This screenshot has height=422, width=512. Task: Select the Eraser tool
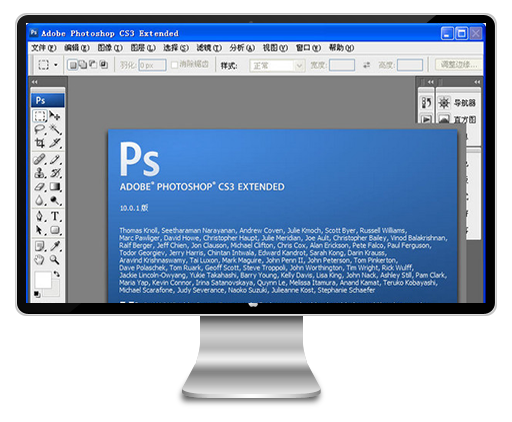pyautogui.click(x=40, y=187)
